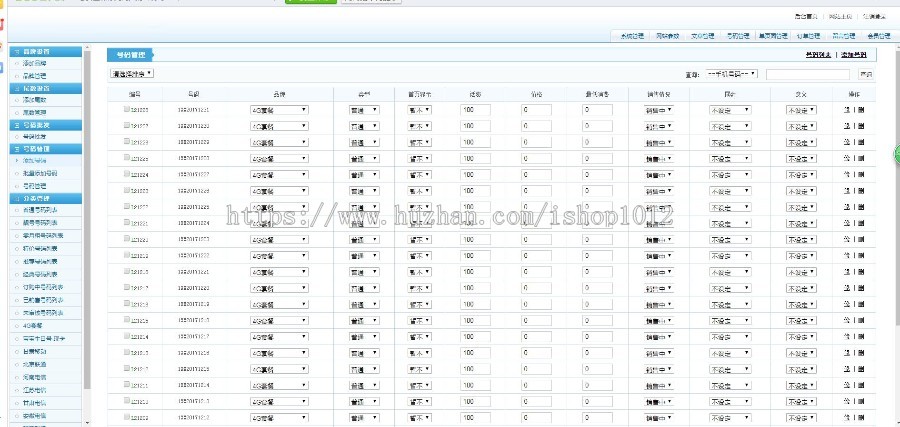Click the price field in first row
The width and height of the screenshot is (900, 427).
pos(536,110)
